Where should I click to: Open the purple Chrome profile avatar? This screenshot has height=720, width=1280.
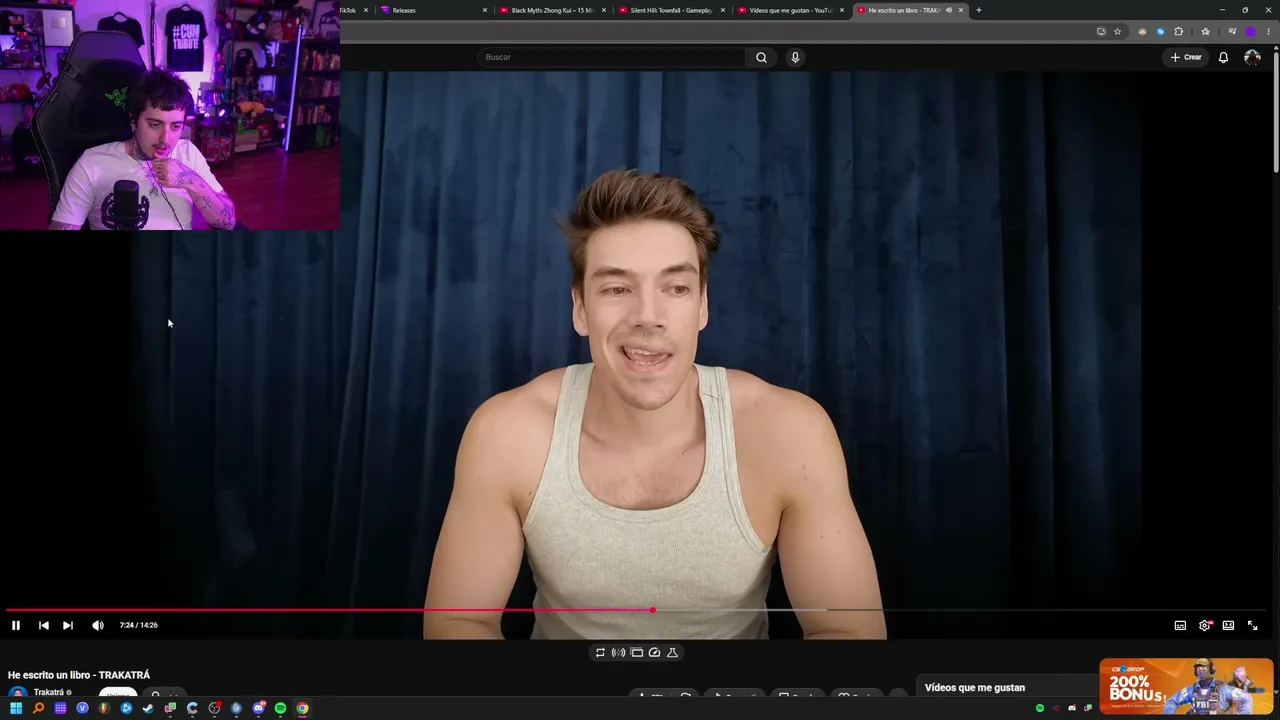pyautogui.click(x=1250, y=31)
